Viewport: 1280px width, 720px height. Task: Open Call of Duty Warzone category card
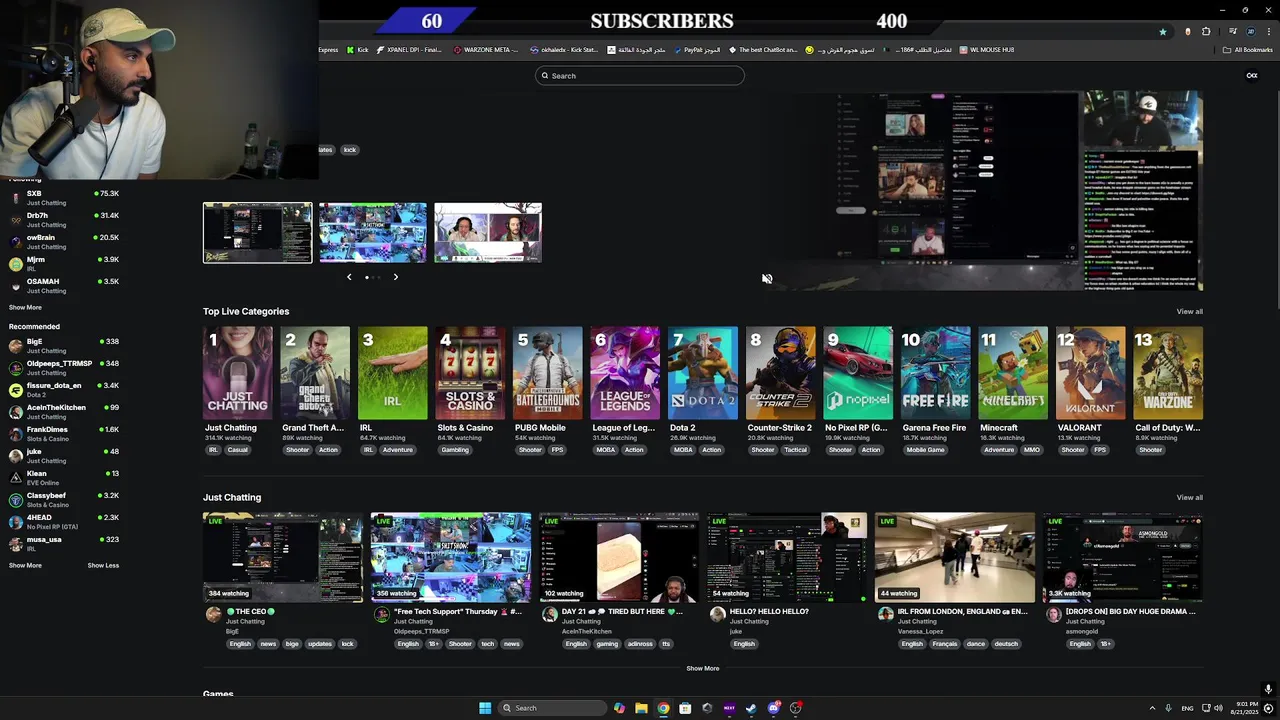pyautogui.click(x=1168, y=373)
